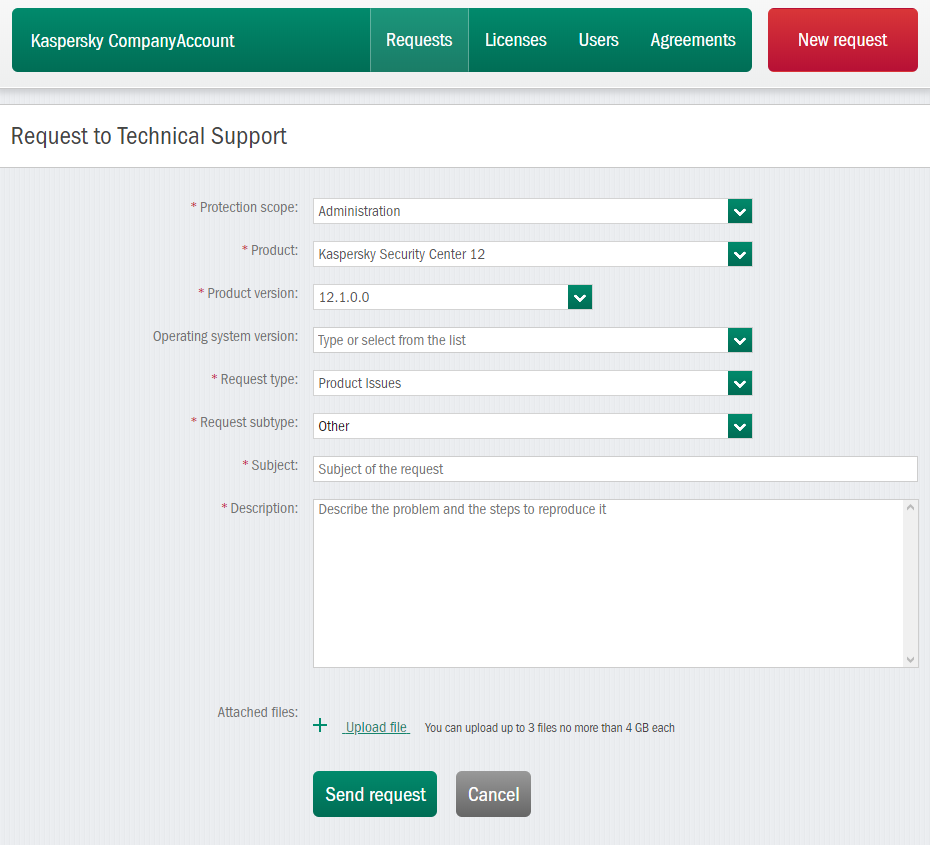
Task: Expand the Request subtype dropdown arrow
Action: pyautogui.click(x=739, y=426)
